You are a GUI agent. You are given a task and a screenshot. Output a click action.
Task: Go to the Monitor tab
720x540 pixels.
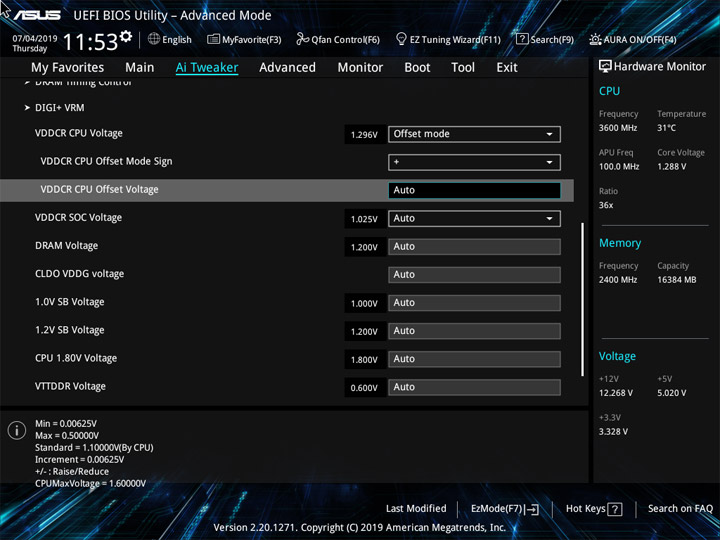tap(360, 68)
